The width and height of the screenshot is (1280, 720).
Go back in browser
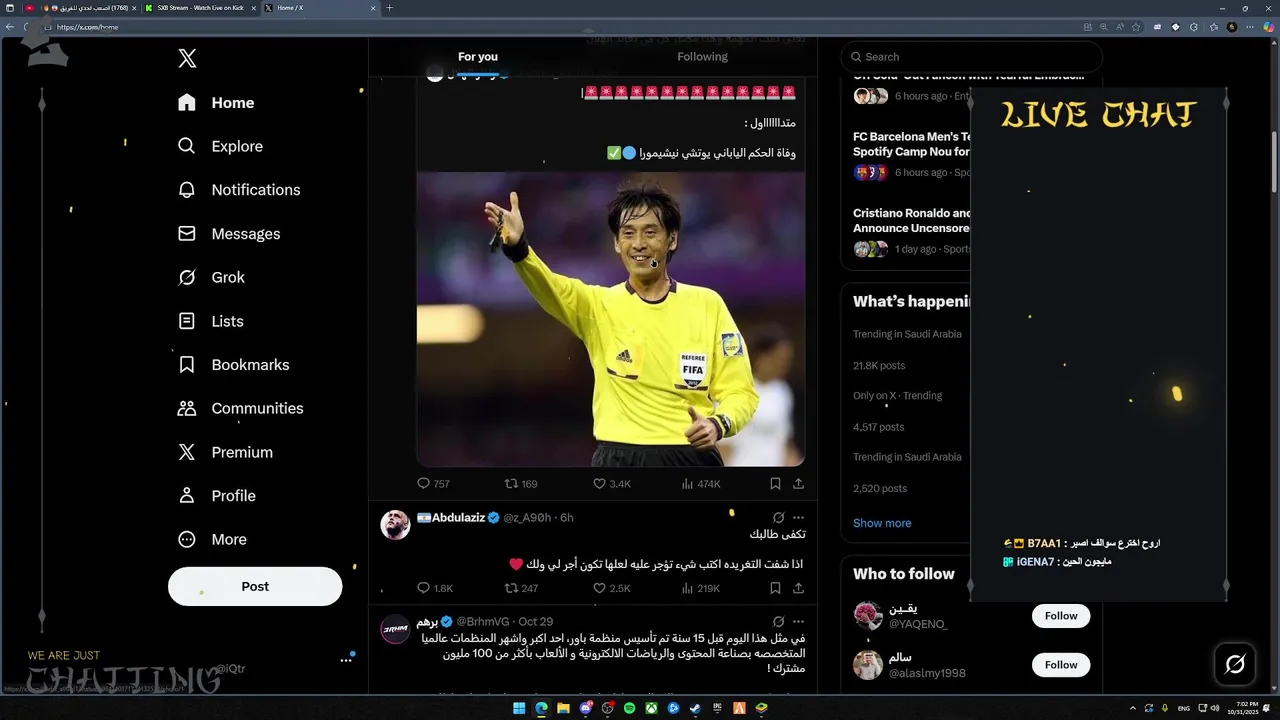coord(9,27)
